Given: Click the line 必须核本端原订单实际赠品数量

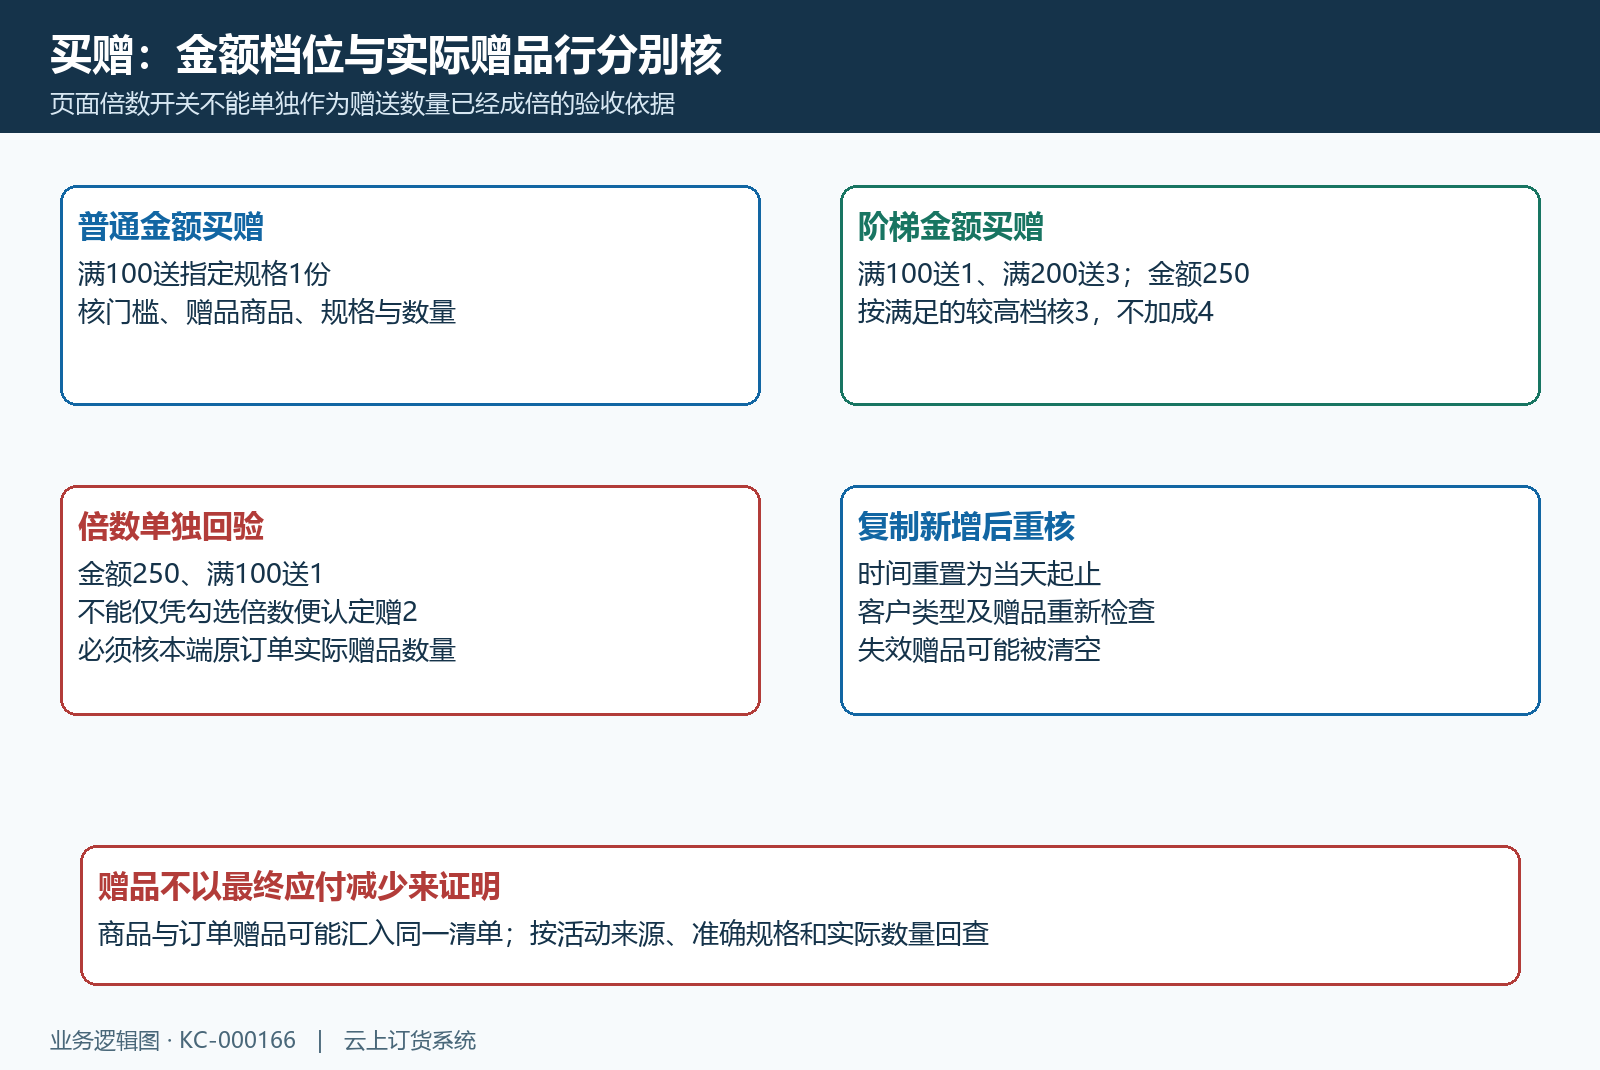Looking at the screenshot, I should tap(267, 650).
